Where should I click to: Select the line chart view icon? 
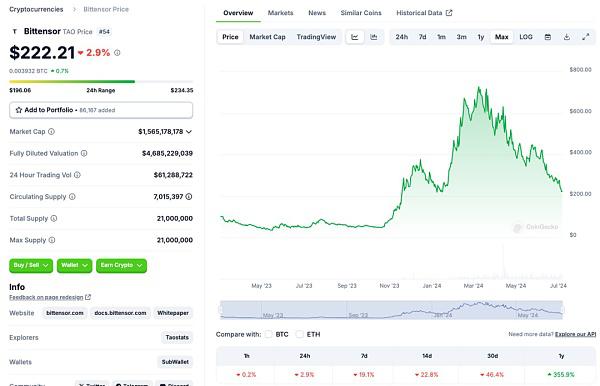[355, 37]
